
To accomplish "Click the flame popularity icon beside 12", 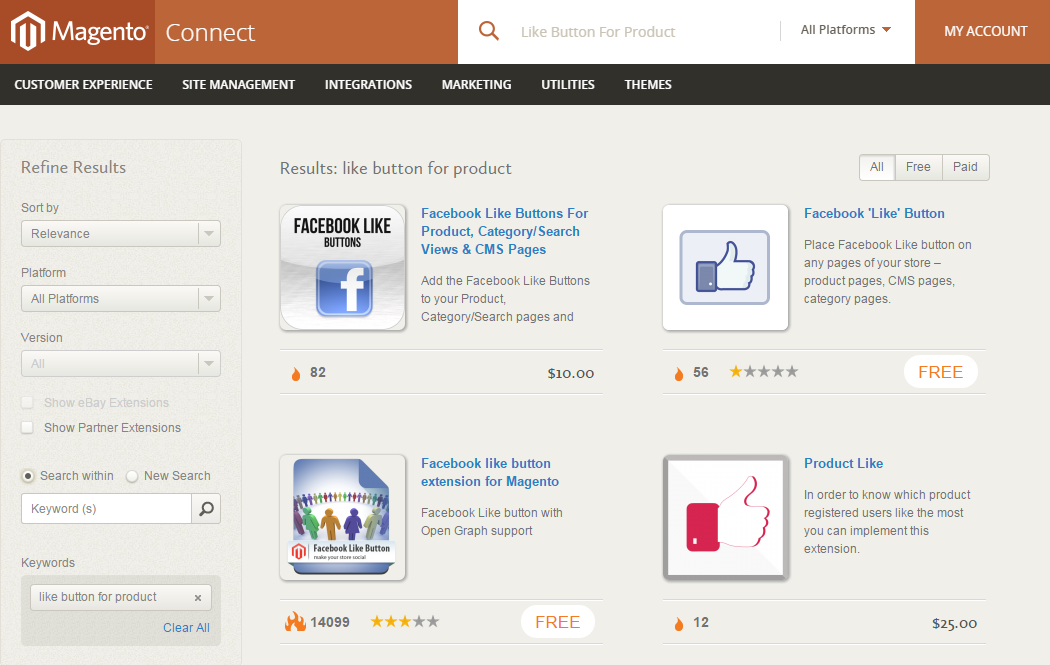I will point(679,623).
